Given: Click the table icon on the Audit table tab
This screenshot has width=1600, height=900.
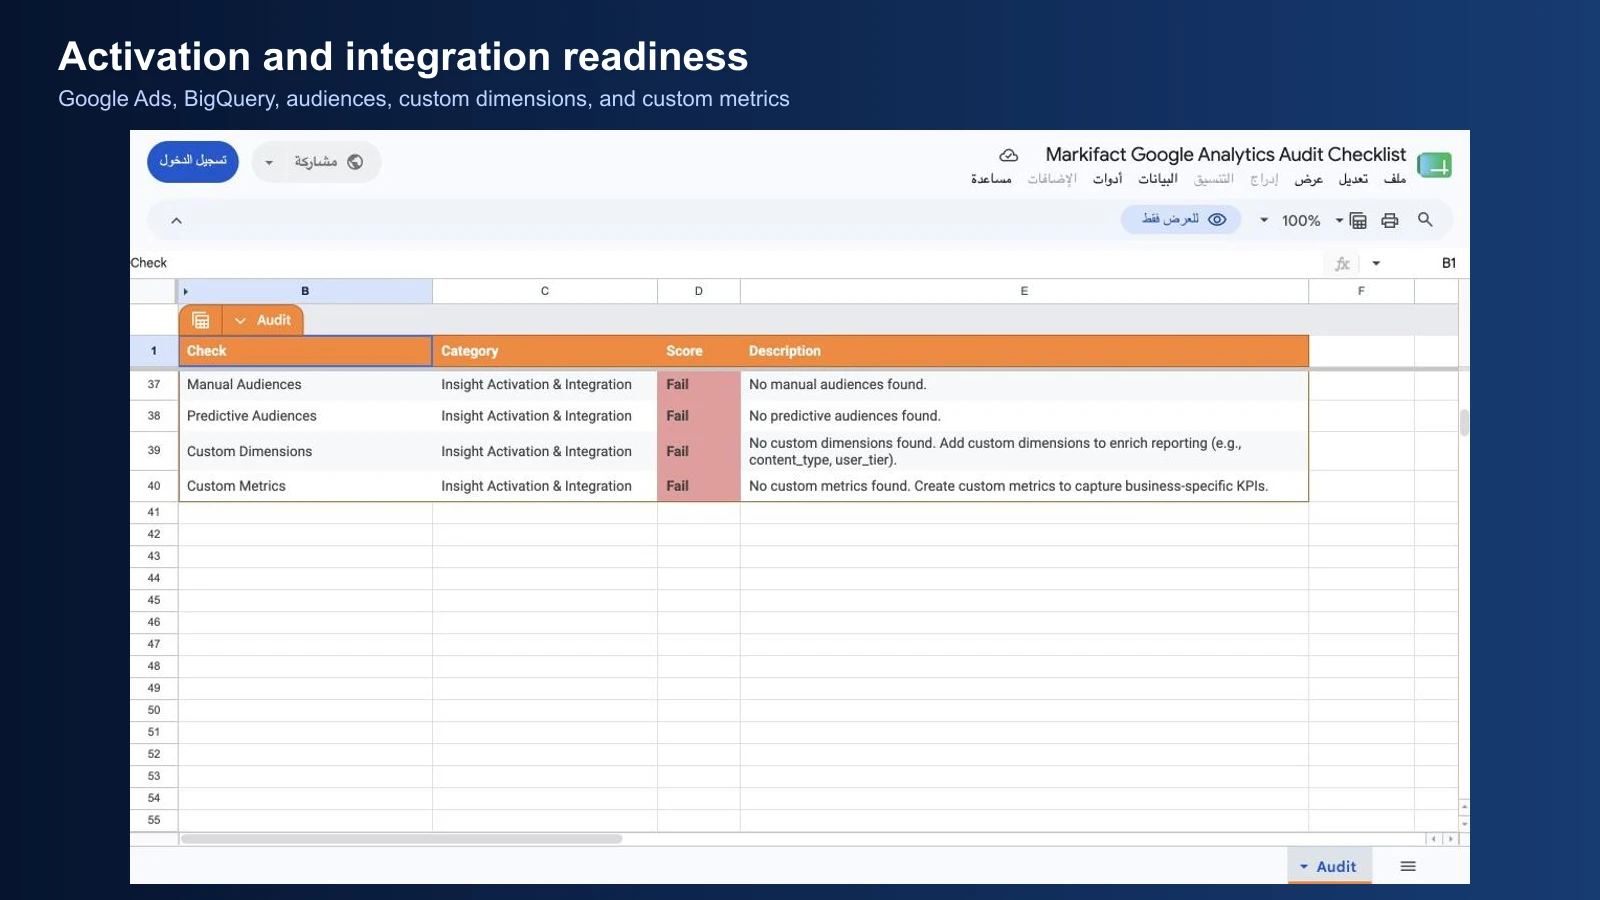Looking at the screenshot, I should [x=201, y=320].
